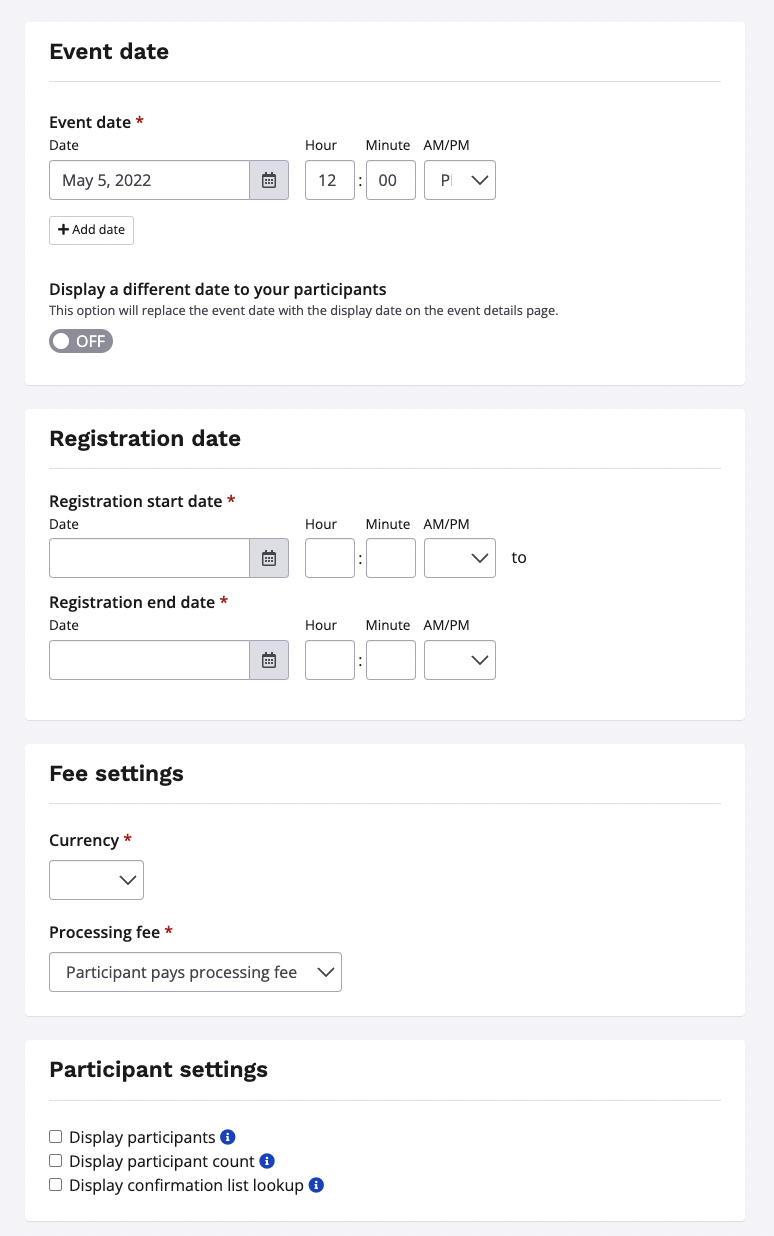Check the Display participants checkbox
This screenshot has height=1236, width=774.
[56, 1137]
